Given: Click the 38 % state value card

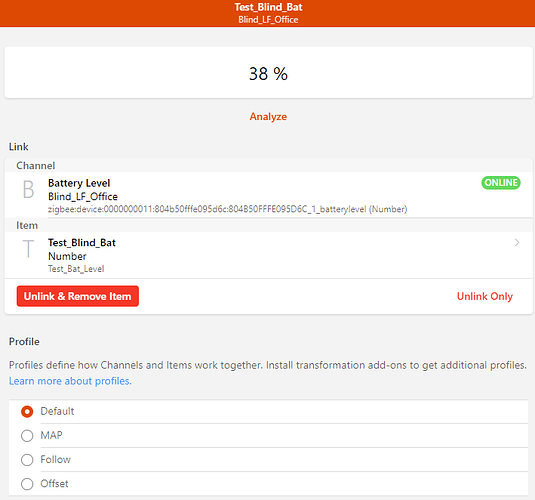Looking at the screenshot, I should pos(268,73).
